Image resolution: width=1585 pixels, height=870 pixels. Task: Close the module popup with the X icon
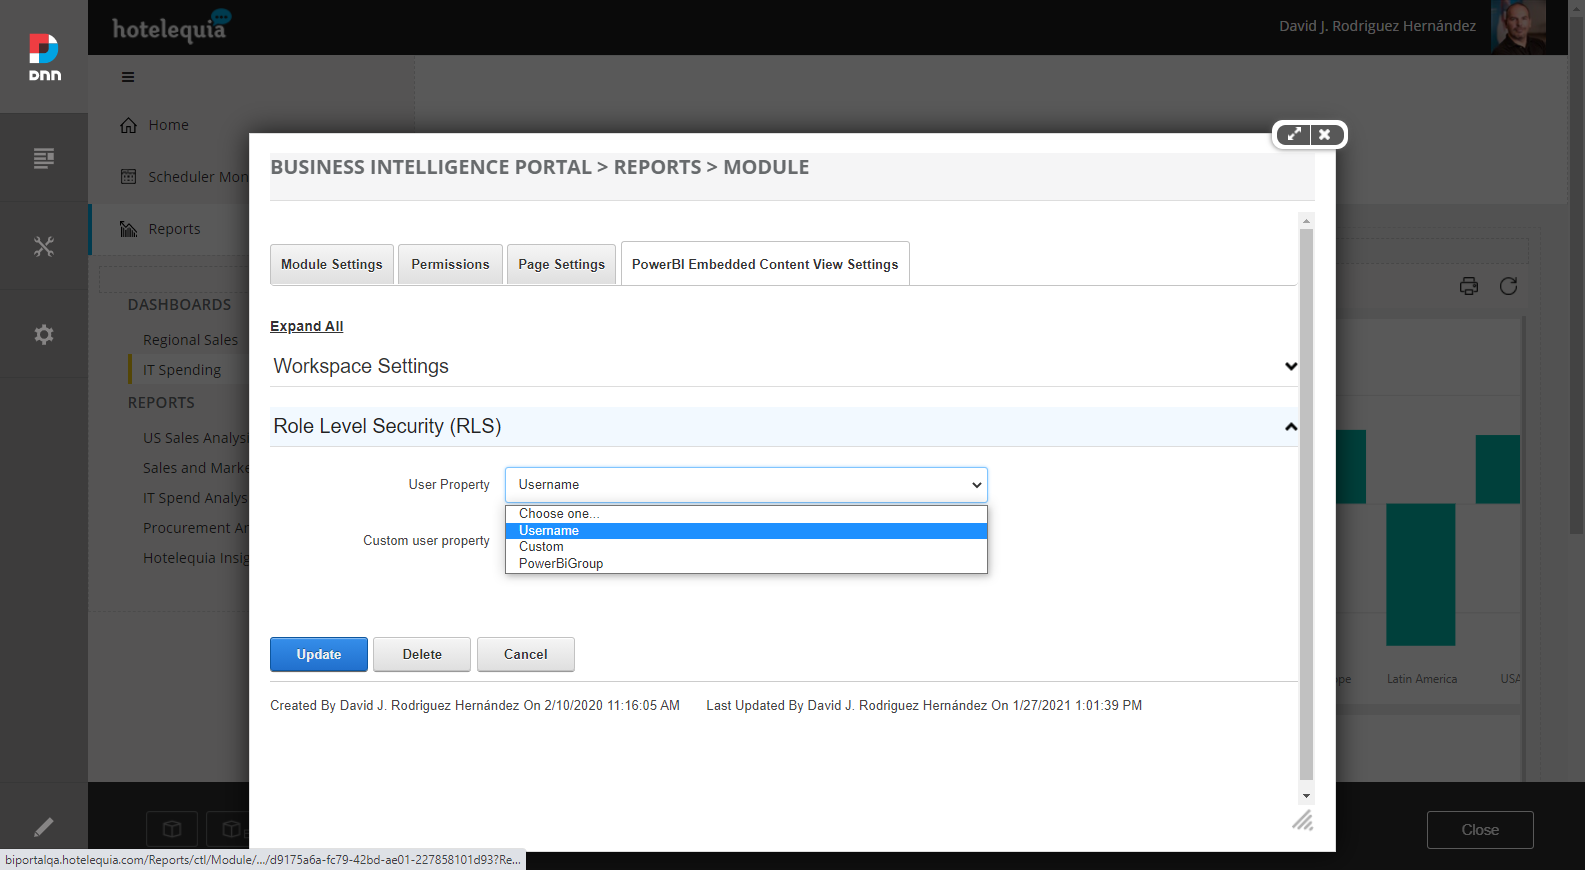(x=1325, y=134)
